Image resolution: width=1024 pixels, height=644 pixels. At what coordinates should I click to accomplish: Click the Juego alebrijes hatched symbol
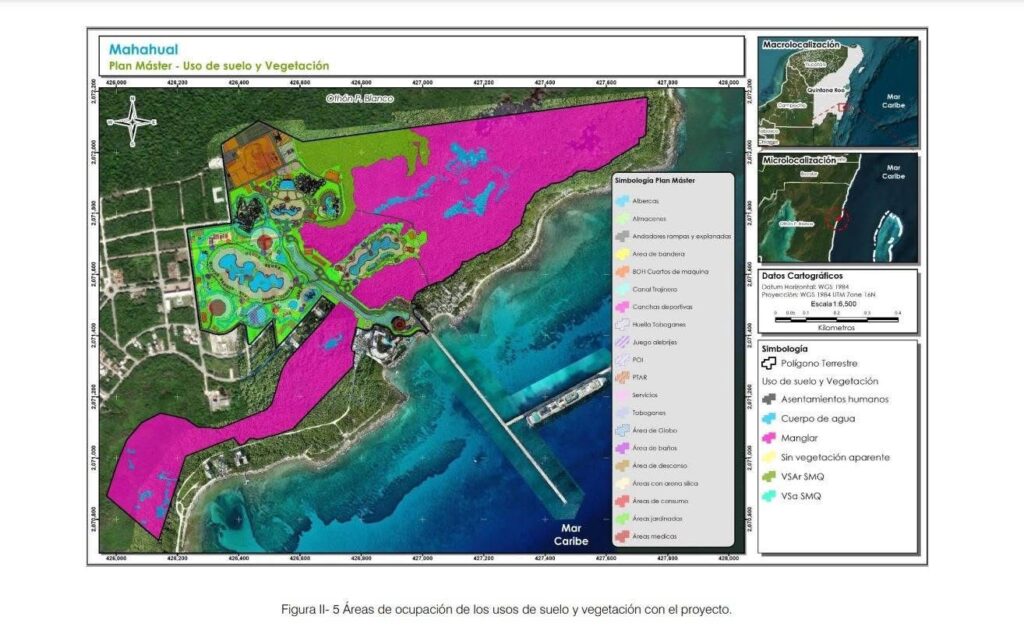pyautogui.click(x=622, y=341)
